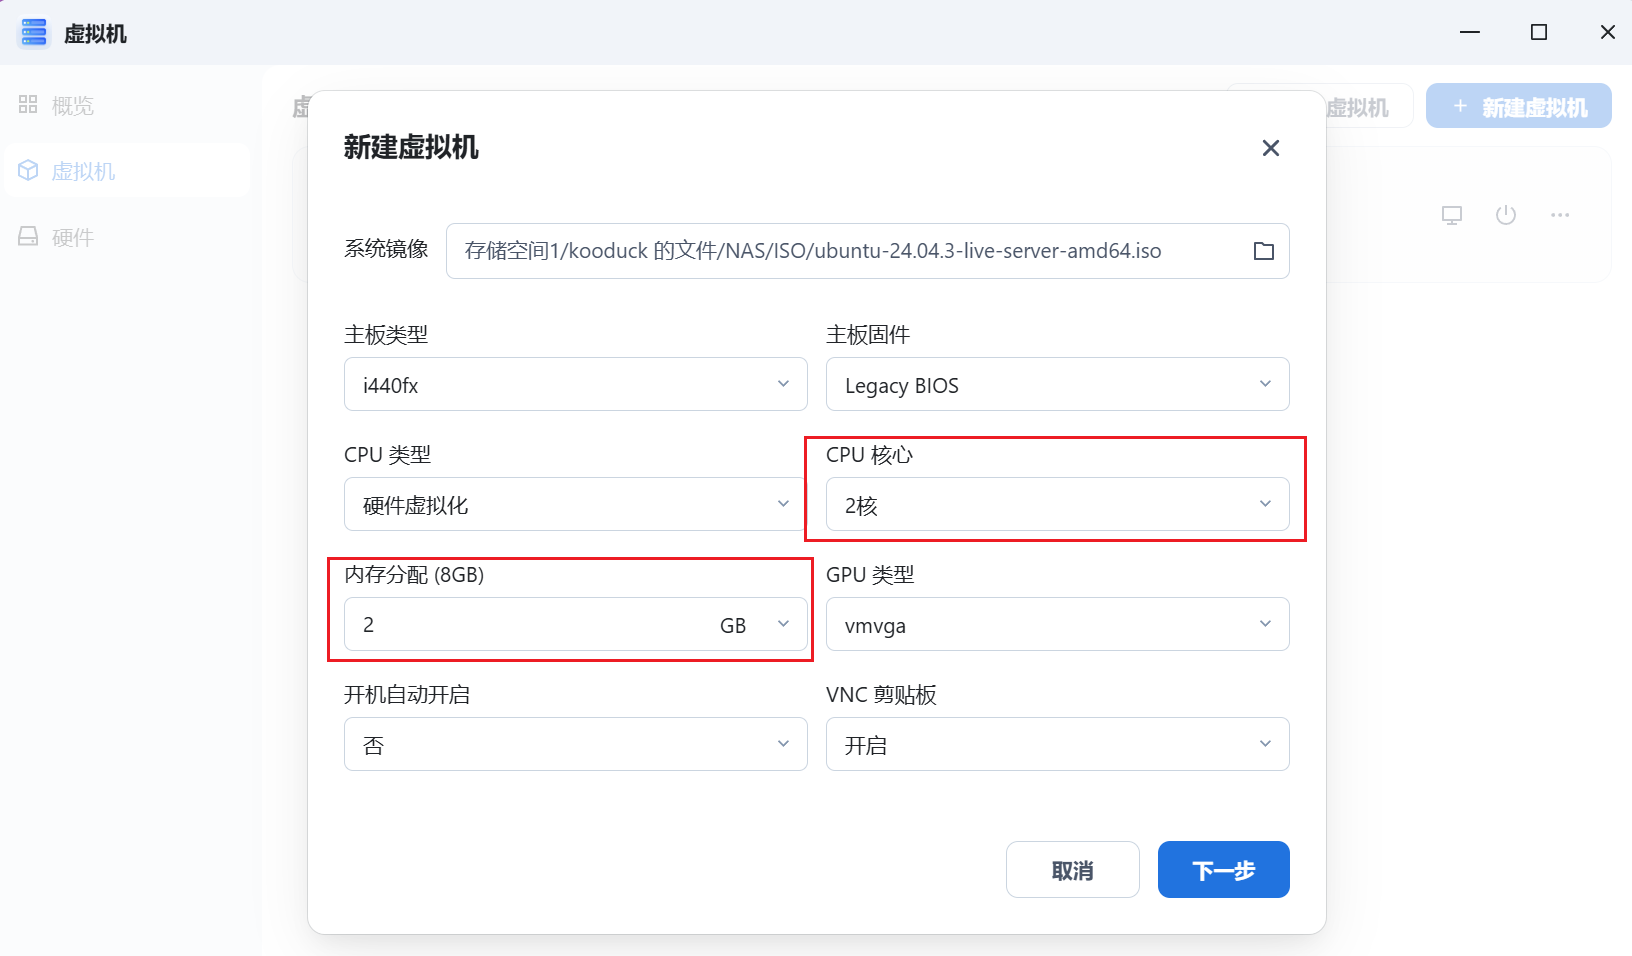Open the ellipsis more-options icon

click(1560, 214)
